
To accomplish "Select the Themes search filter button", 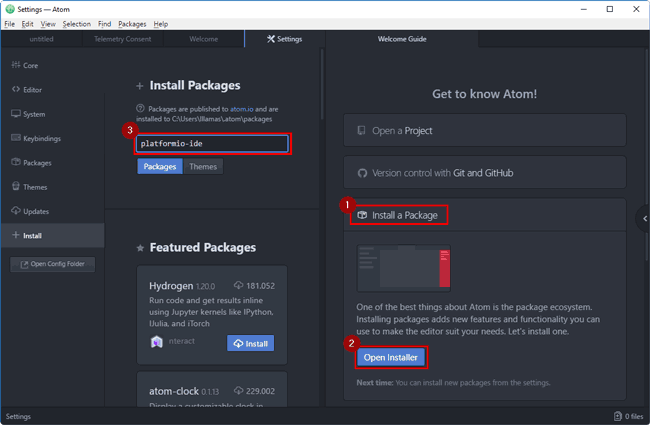I will click(x=203, y=167).
